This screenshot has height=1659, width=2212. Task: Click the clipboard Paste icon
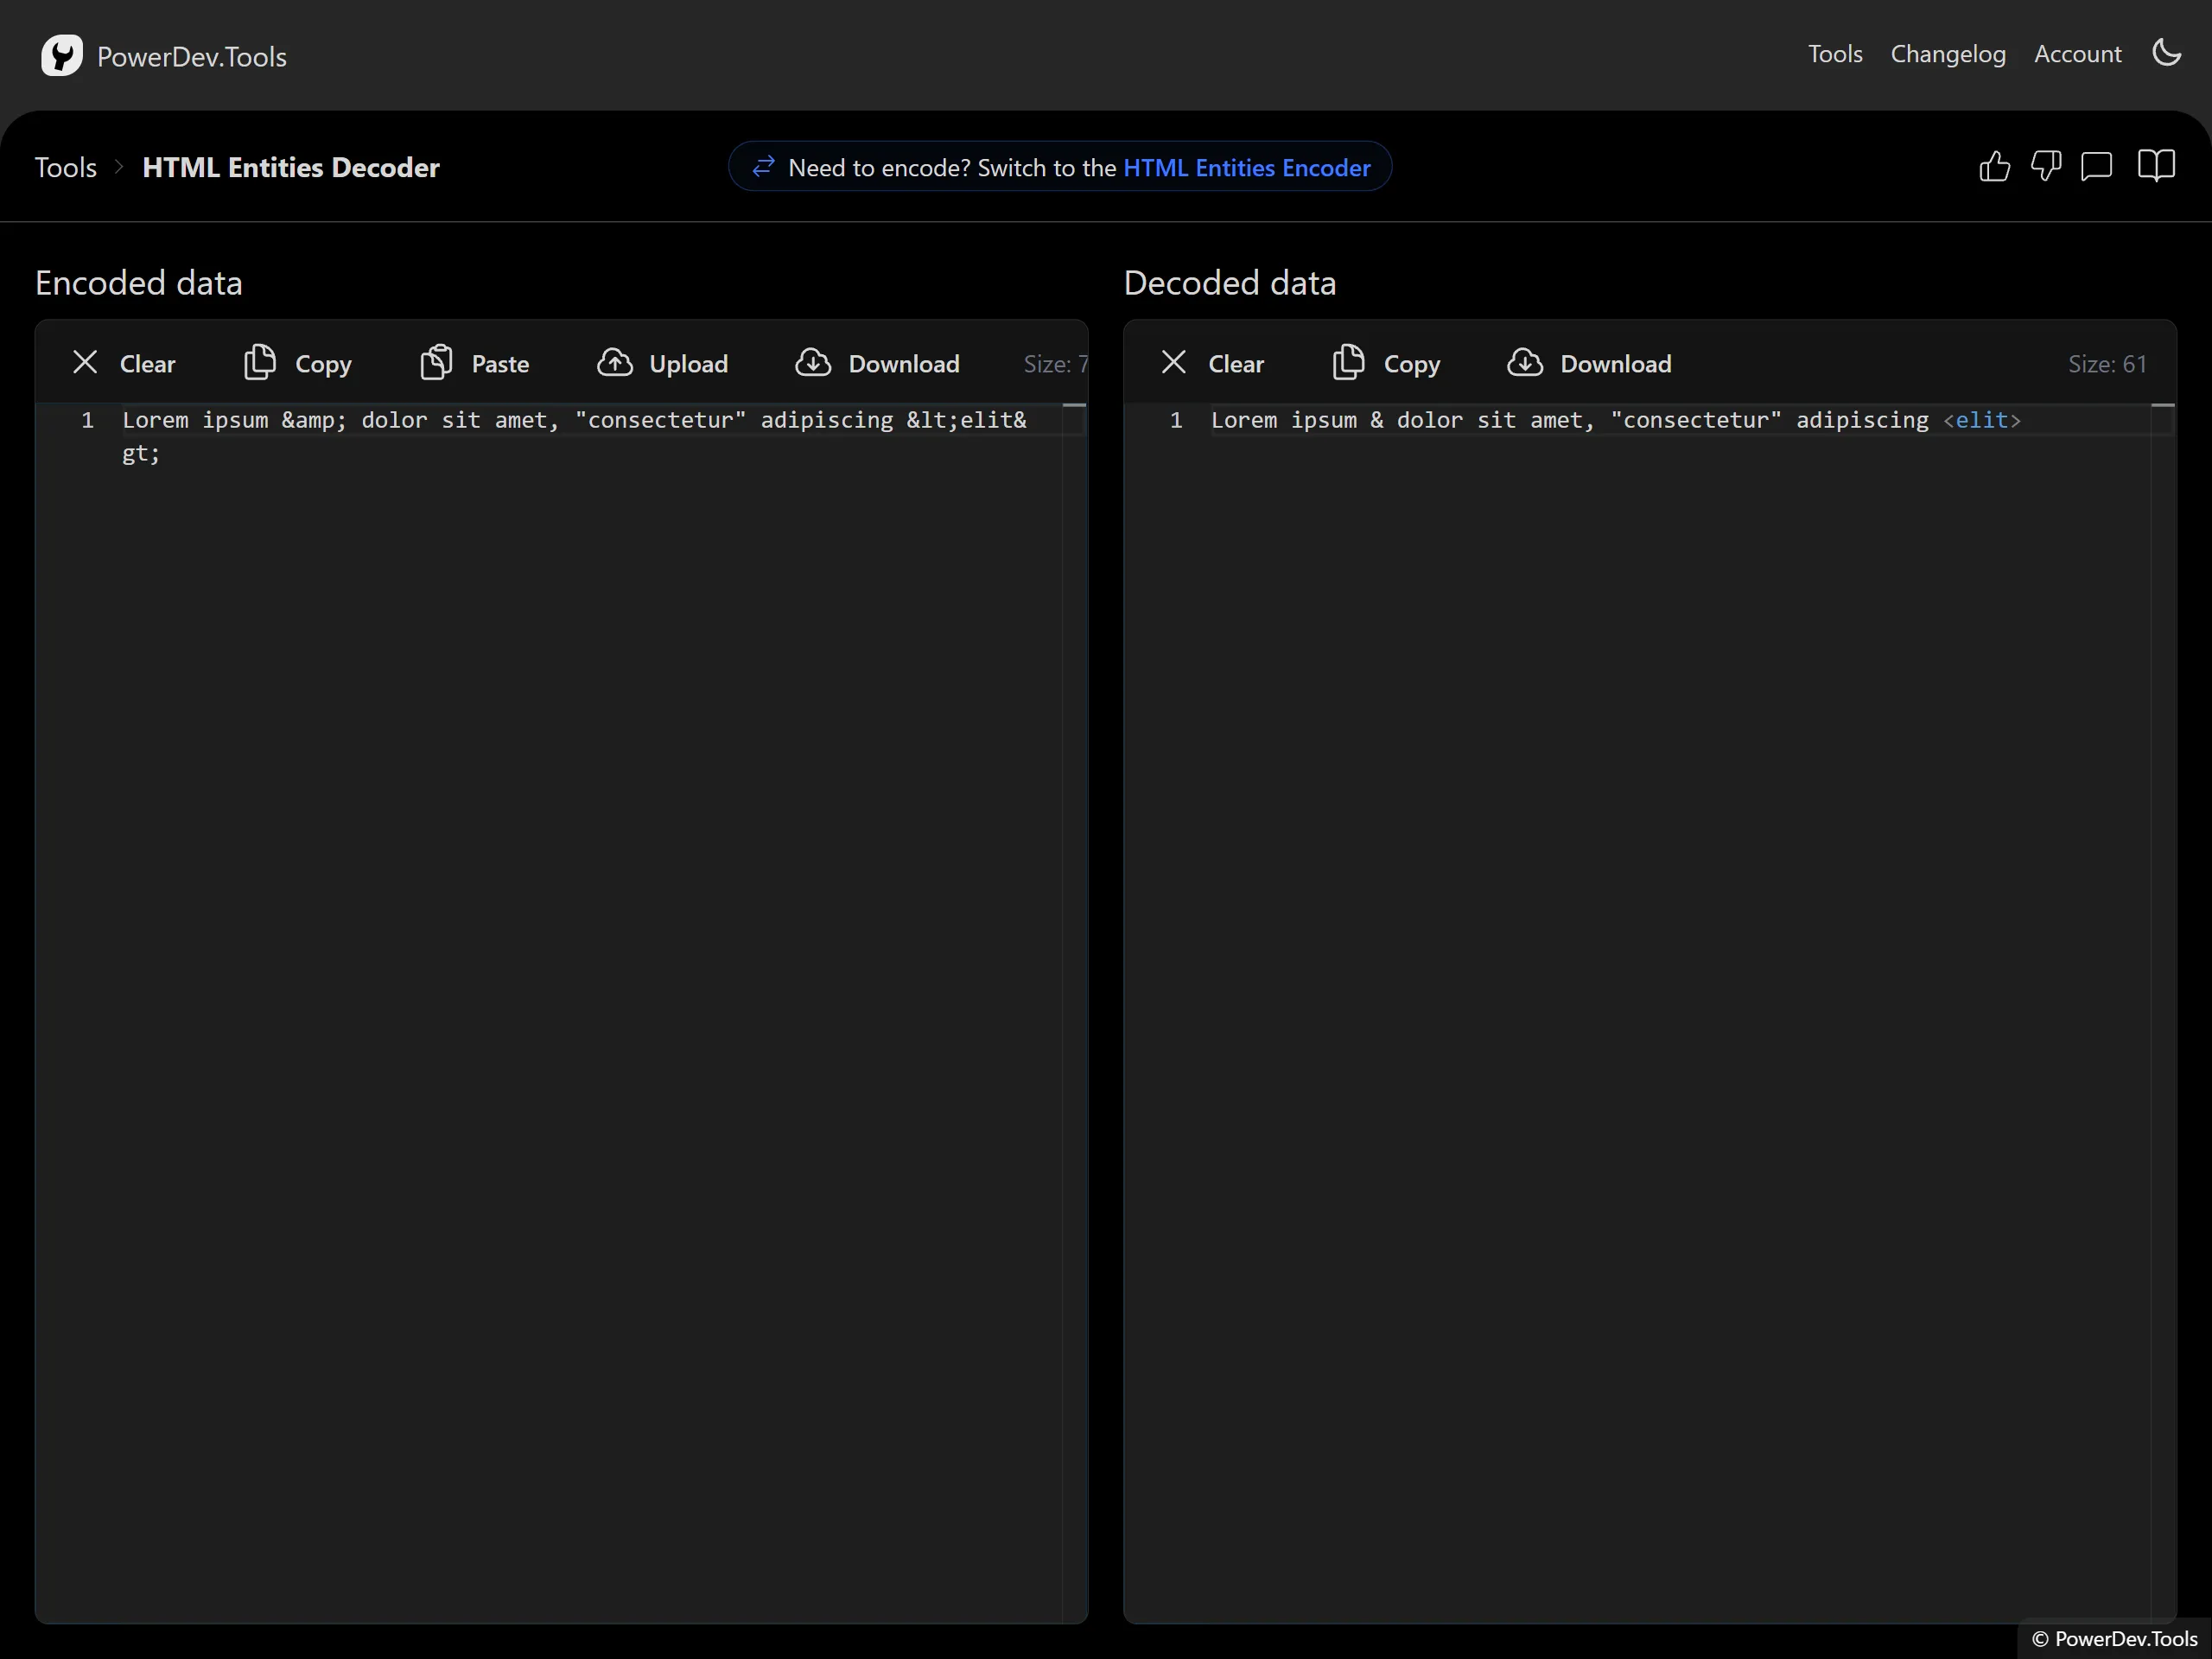(x=437, y=362)
